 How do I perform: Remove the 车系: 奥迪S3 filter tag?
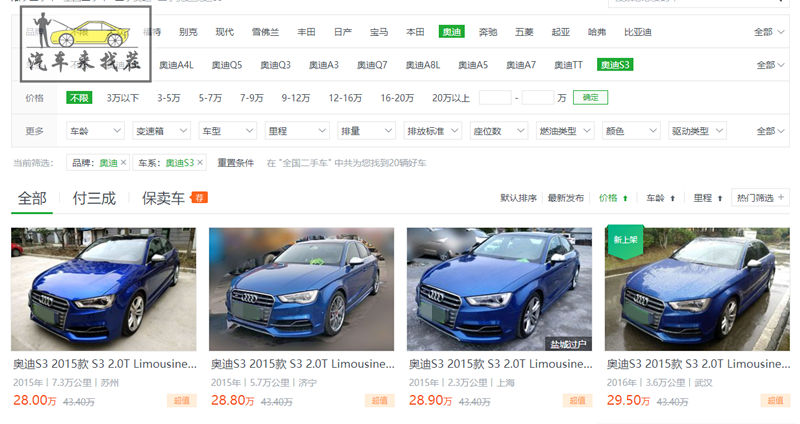click(200, 163)
